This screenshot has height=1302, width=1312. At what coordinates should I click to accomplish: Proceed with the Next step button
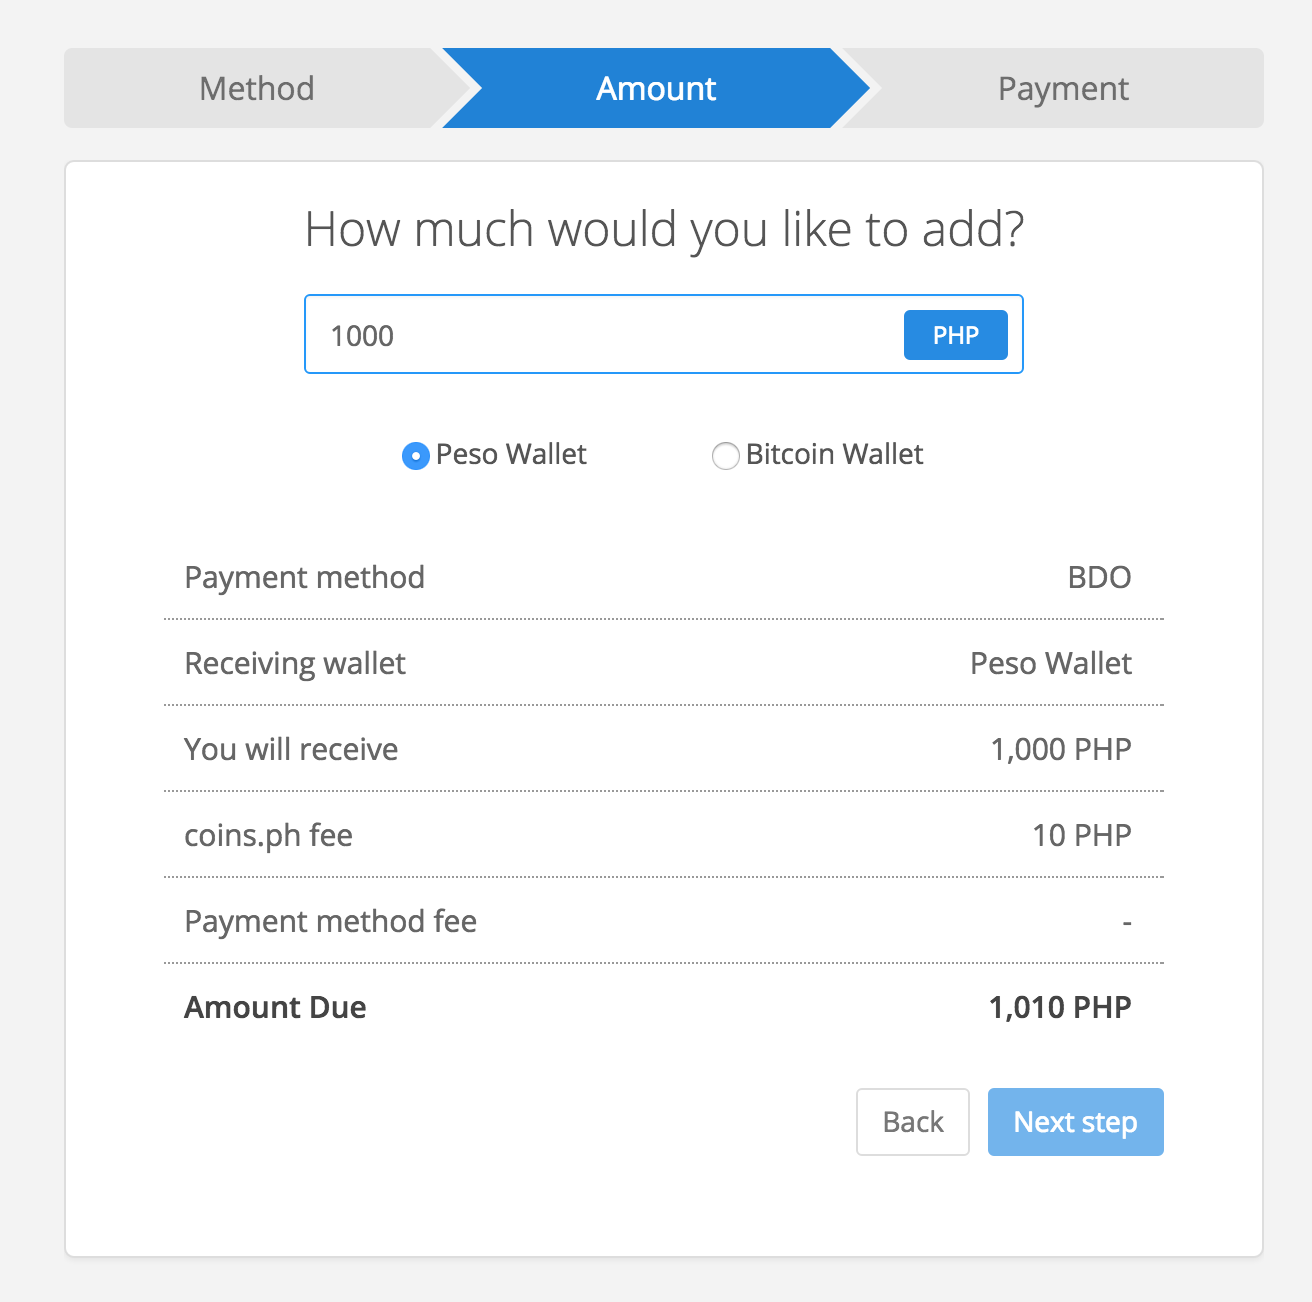1075,1122
